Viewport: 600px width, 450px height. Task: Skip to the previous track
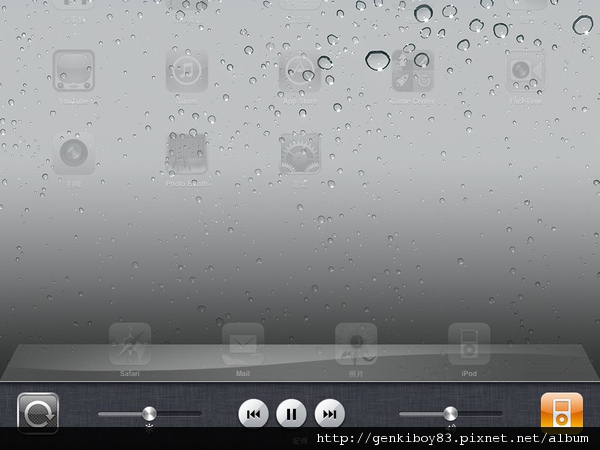coord(253,413)
